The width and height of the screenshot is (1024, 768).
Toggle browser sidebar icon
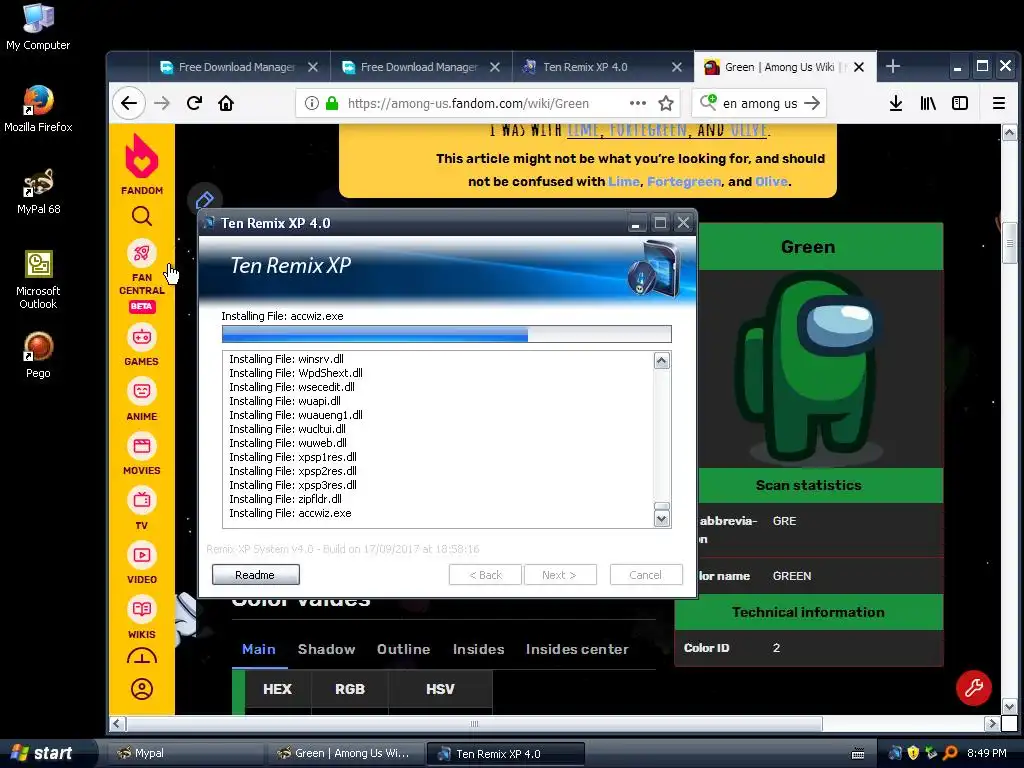960,103
